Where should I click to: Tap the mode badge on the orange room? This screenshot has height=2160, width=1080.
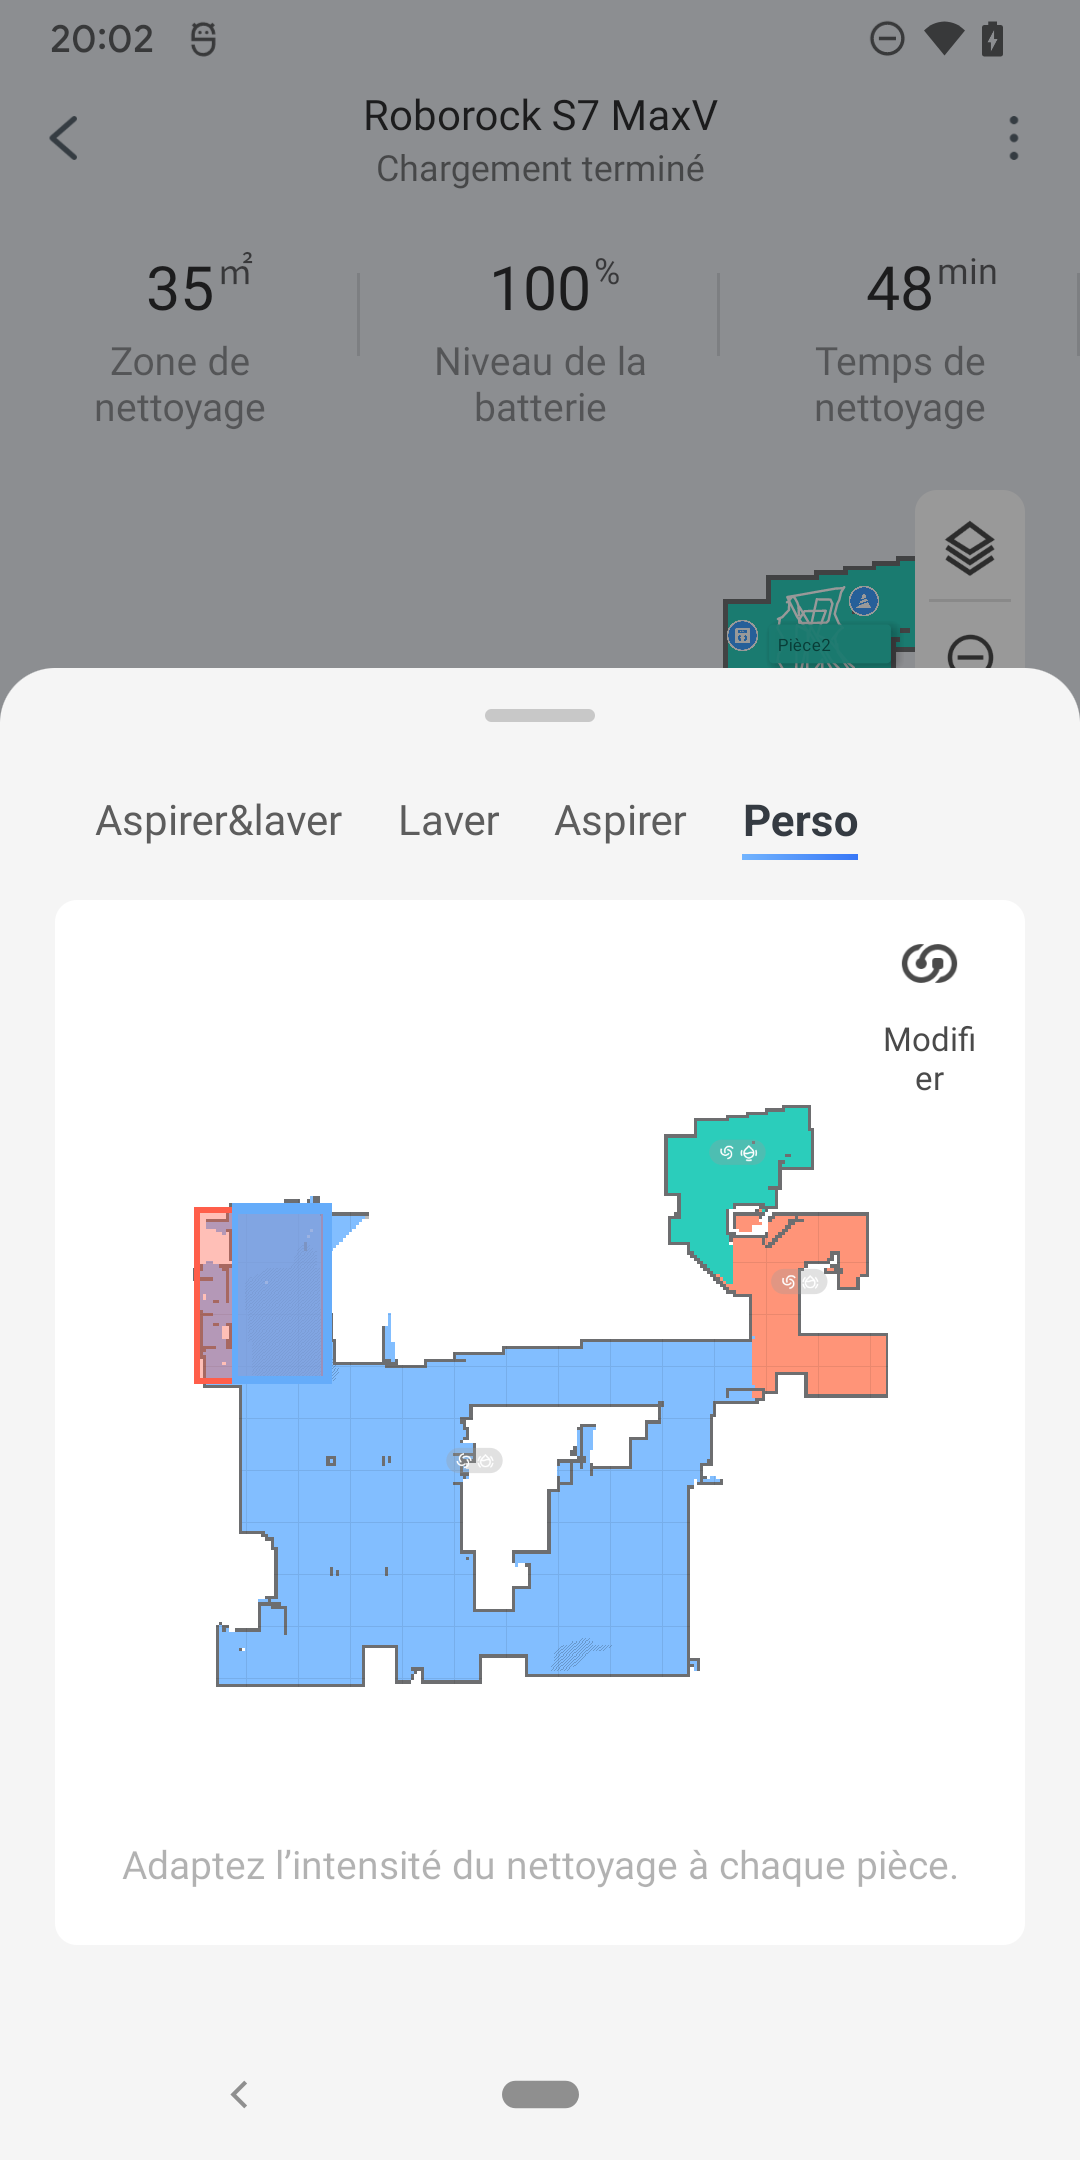[x=799, y=1281]
